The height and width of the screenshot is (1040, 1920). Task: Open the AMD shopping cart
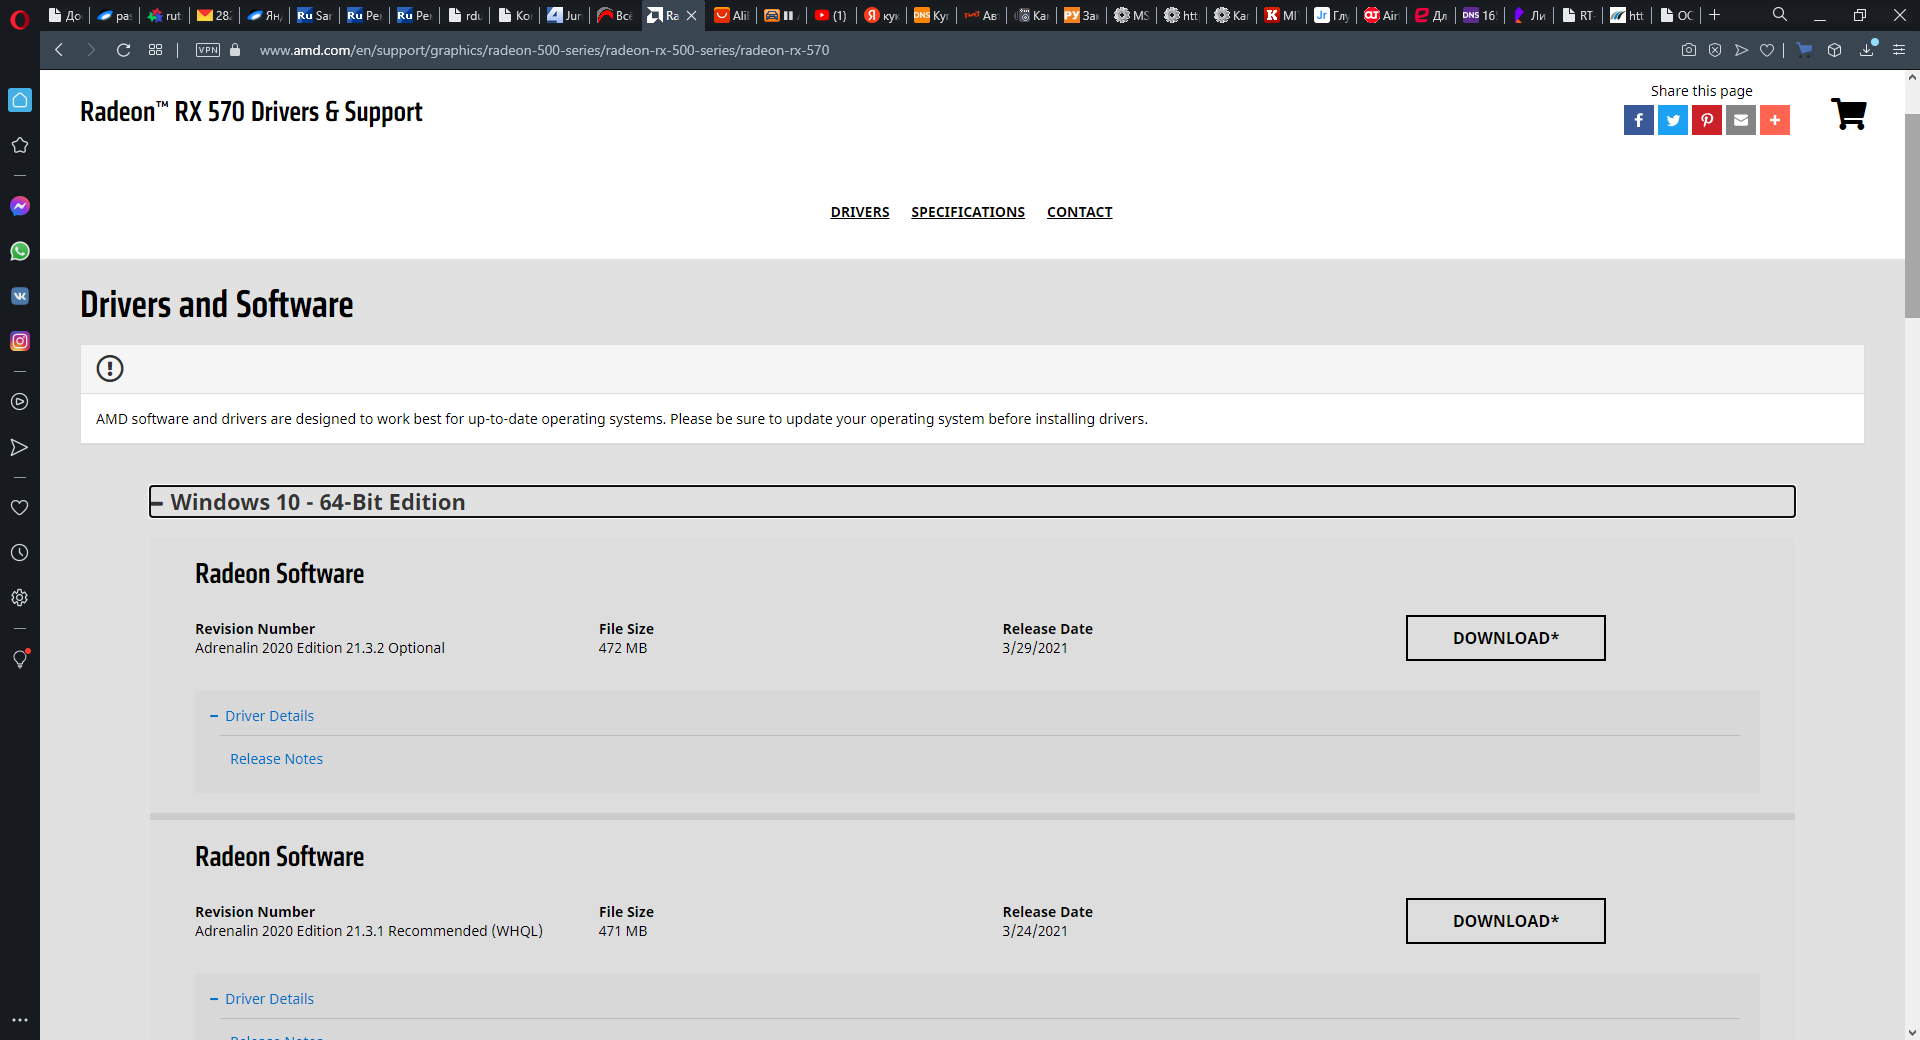[x=1849, y=114]
